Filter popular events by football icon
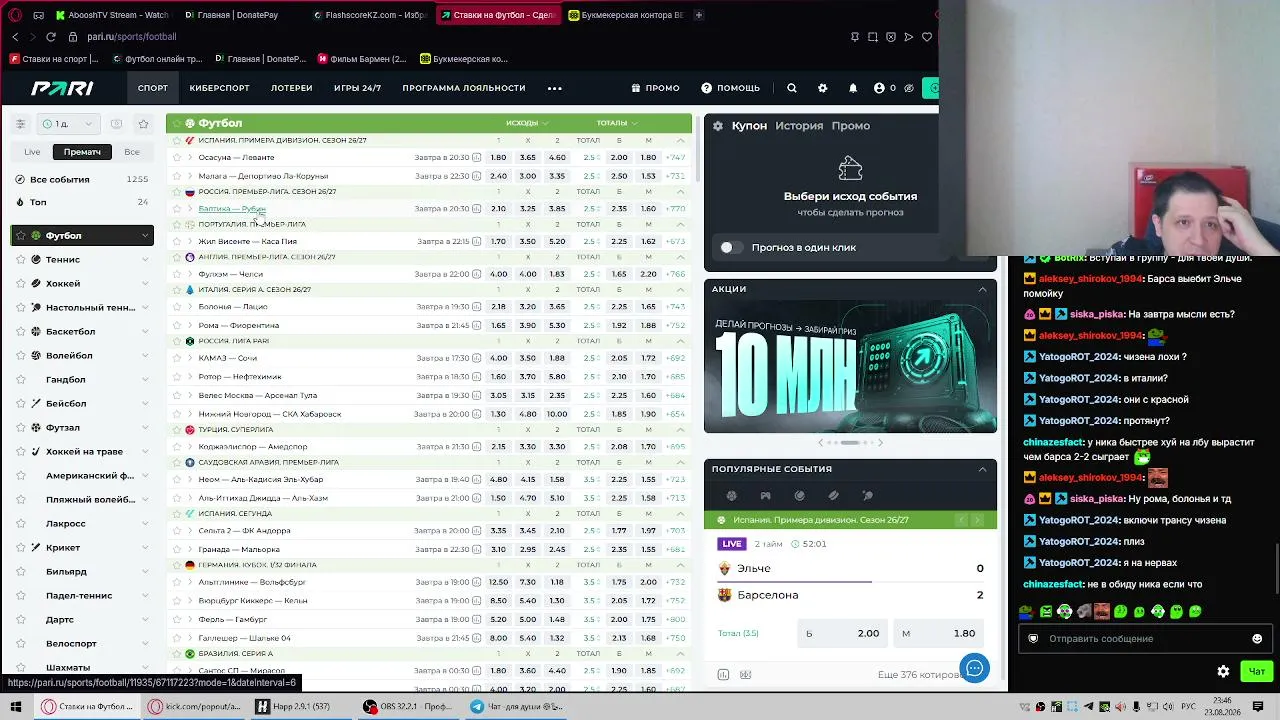The height and width of the screenshot is (720, 1280). pos(731,496)
